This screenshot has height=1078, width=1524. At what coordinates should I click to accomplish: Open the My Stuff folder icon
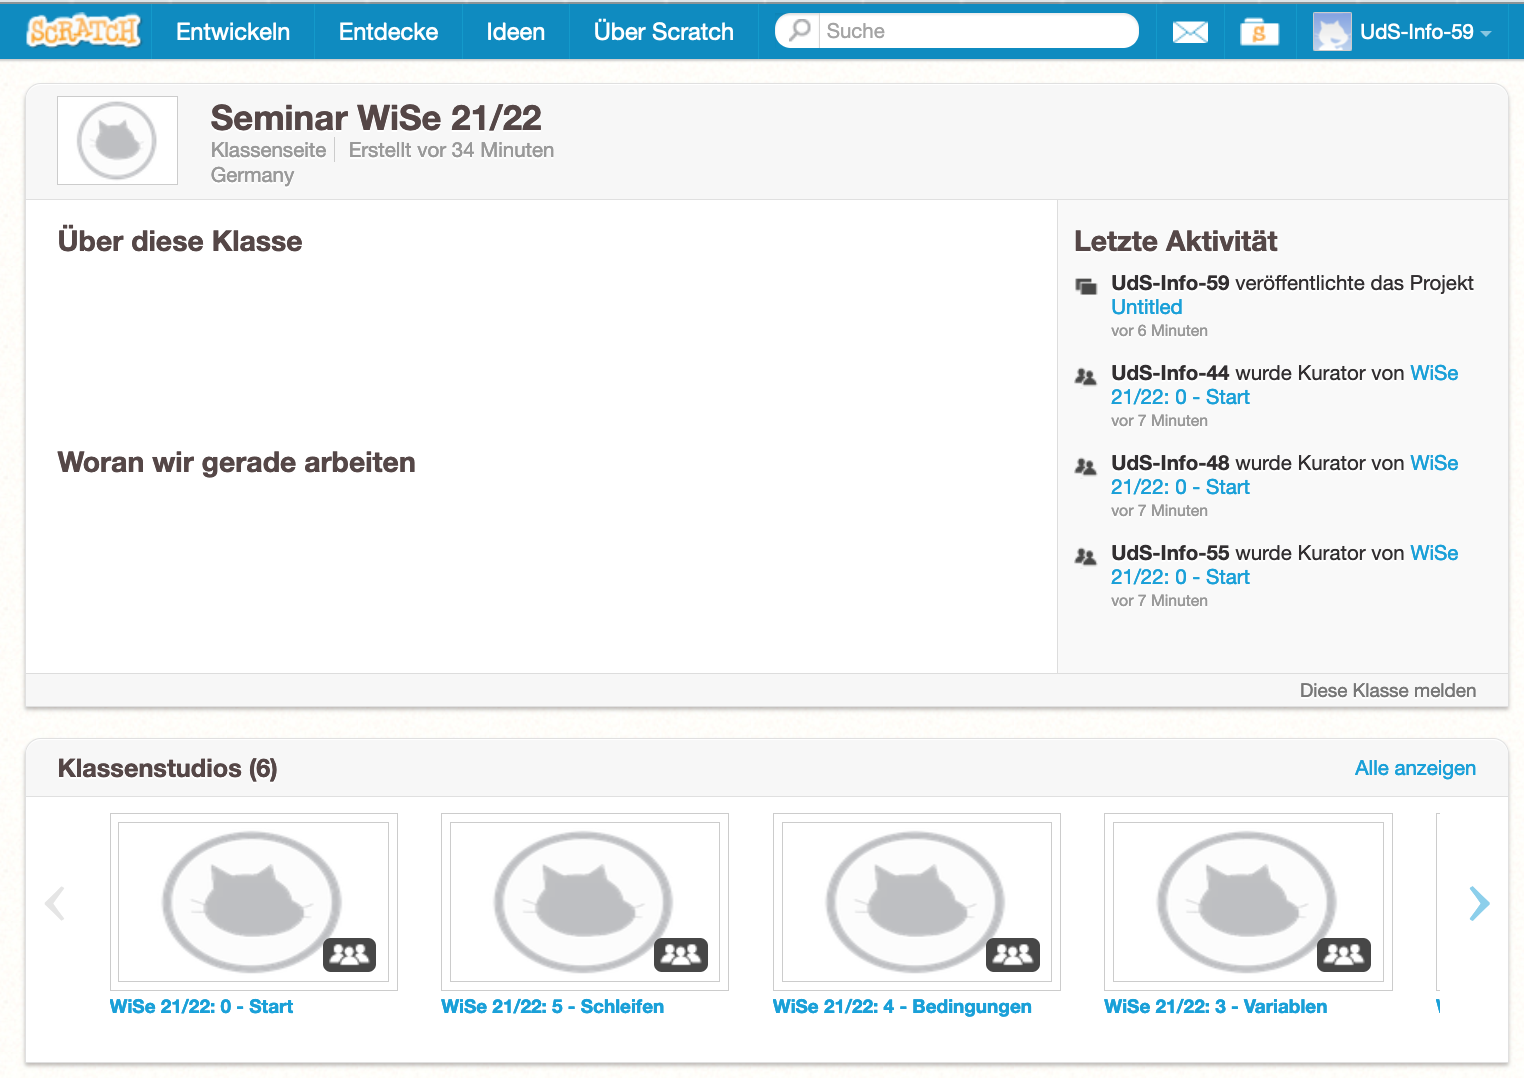click(x=1259, y=32)
